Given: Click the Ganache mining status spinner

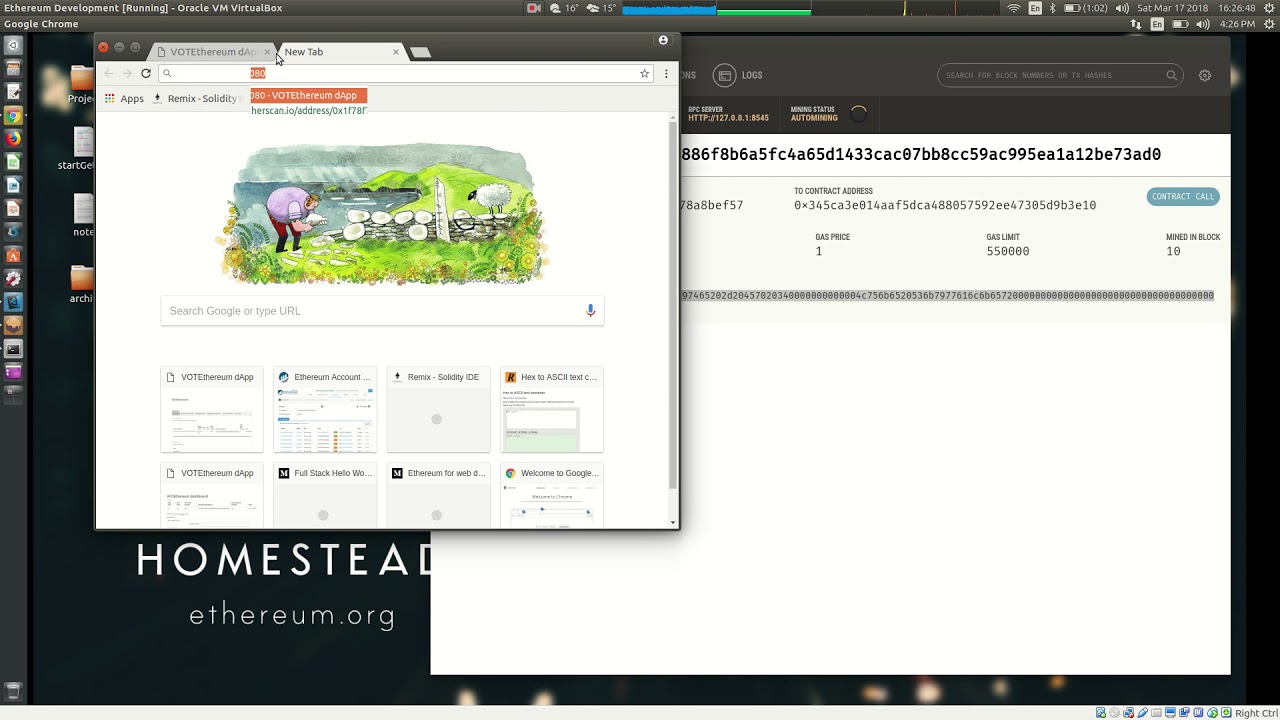Looking at the screenshot, I should point(858,114).
